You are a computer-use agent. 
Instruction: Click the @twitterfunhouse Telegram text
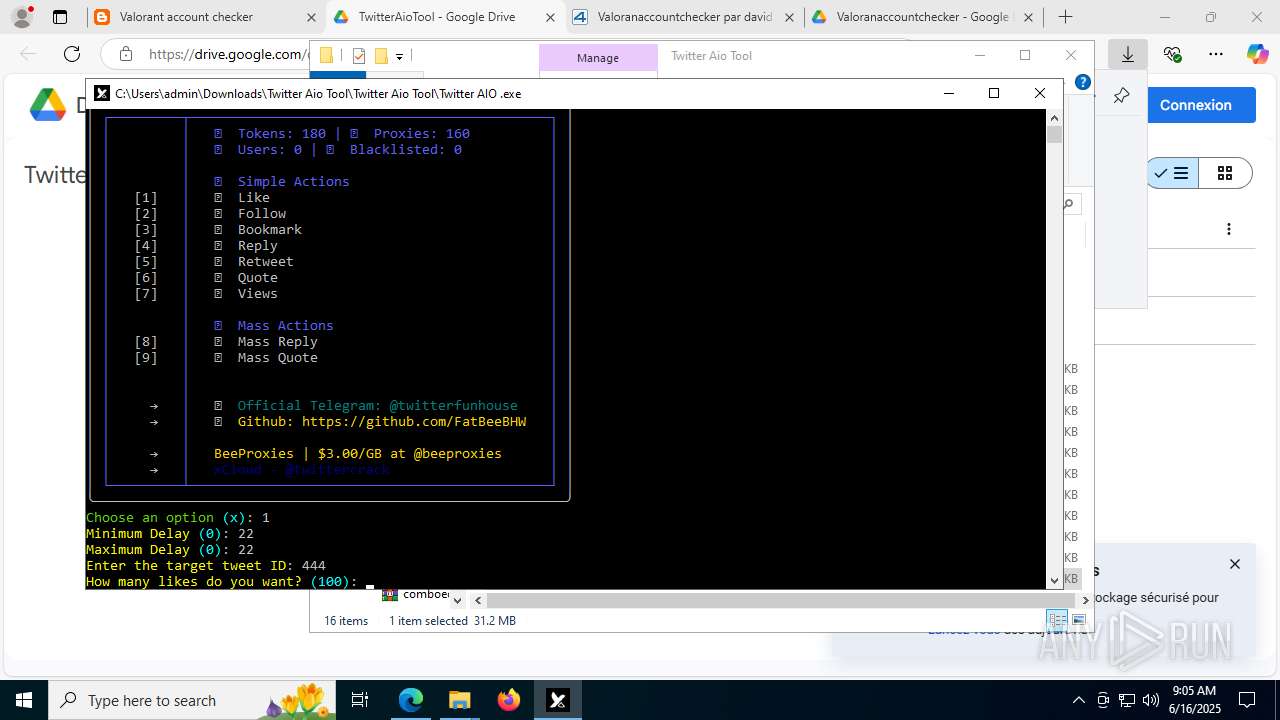(x=453, y=406)
